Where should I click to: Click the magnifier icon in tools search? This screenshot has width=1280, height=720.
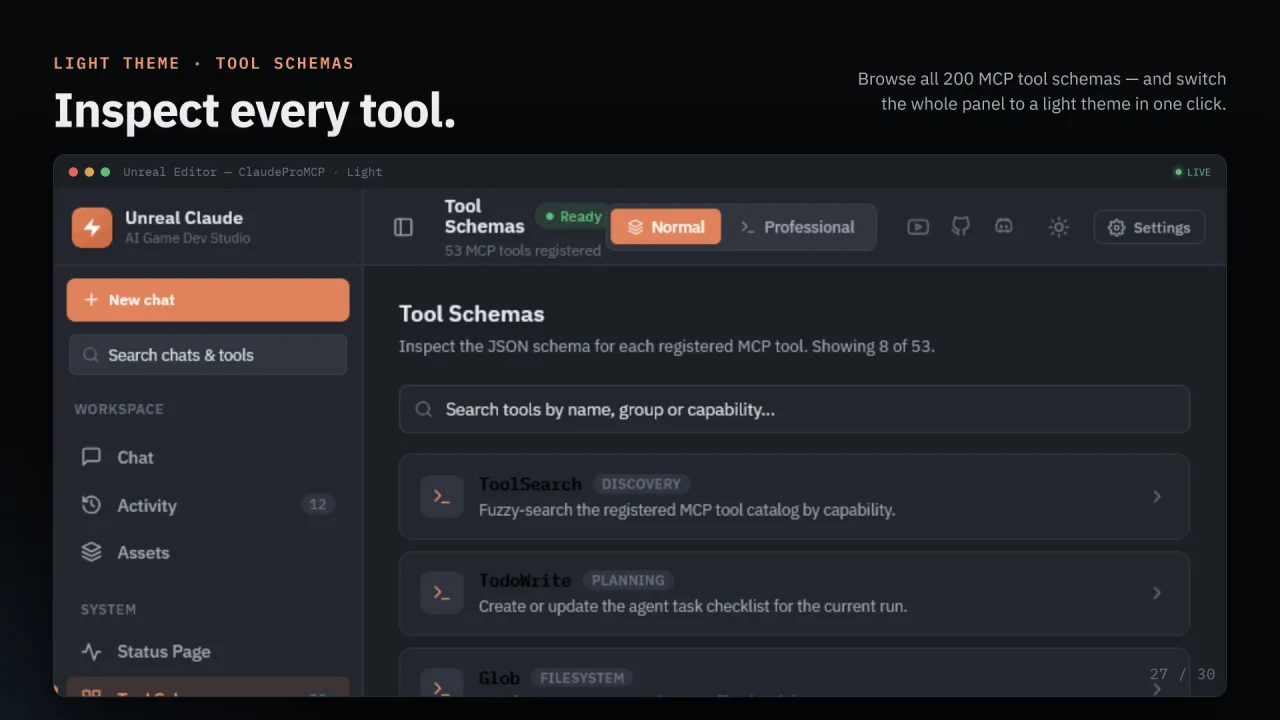424,409
